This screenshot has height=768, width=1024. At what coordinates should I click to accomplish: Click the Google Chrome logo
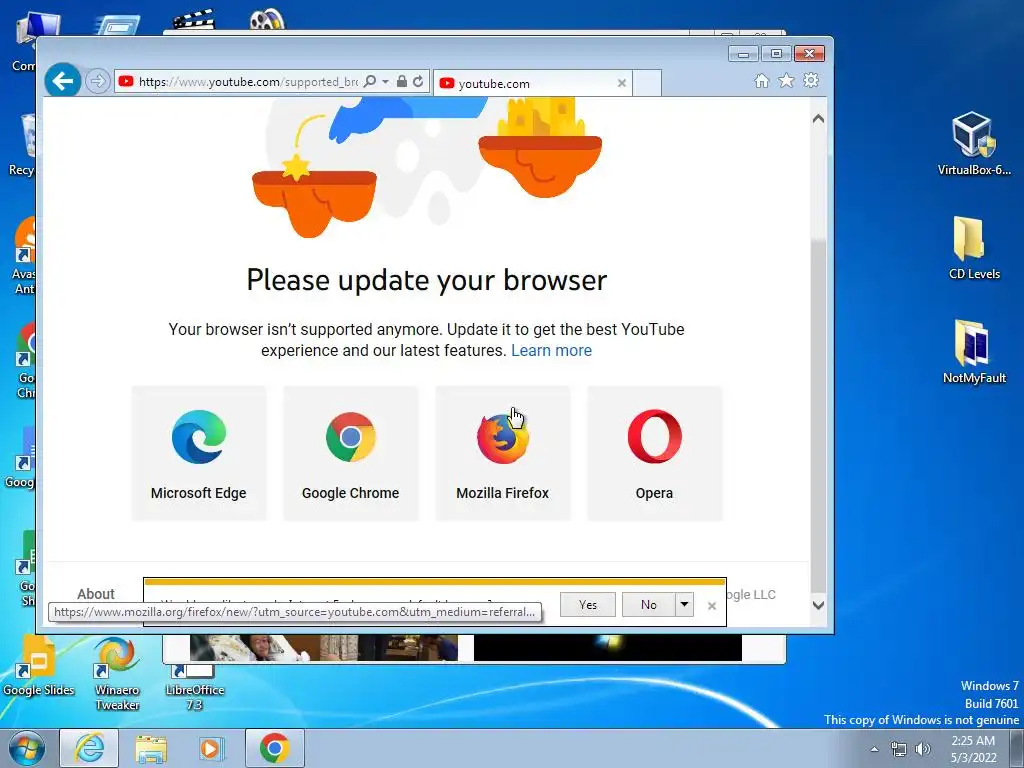[x=351, y=437]
